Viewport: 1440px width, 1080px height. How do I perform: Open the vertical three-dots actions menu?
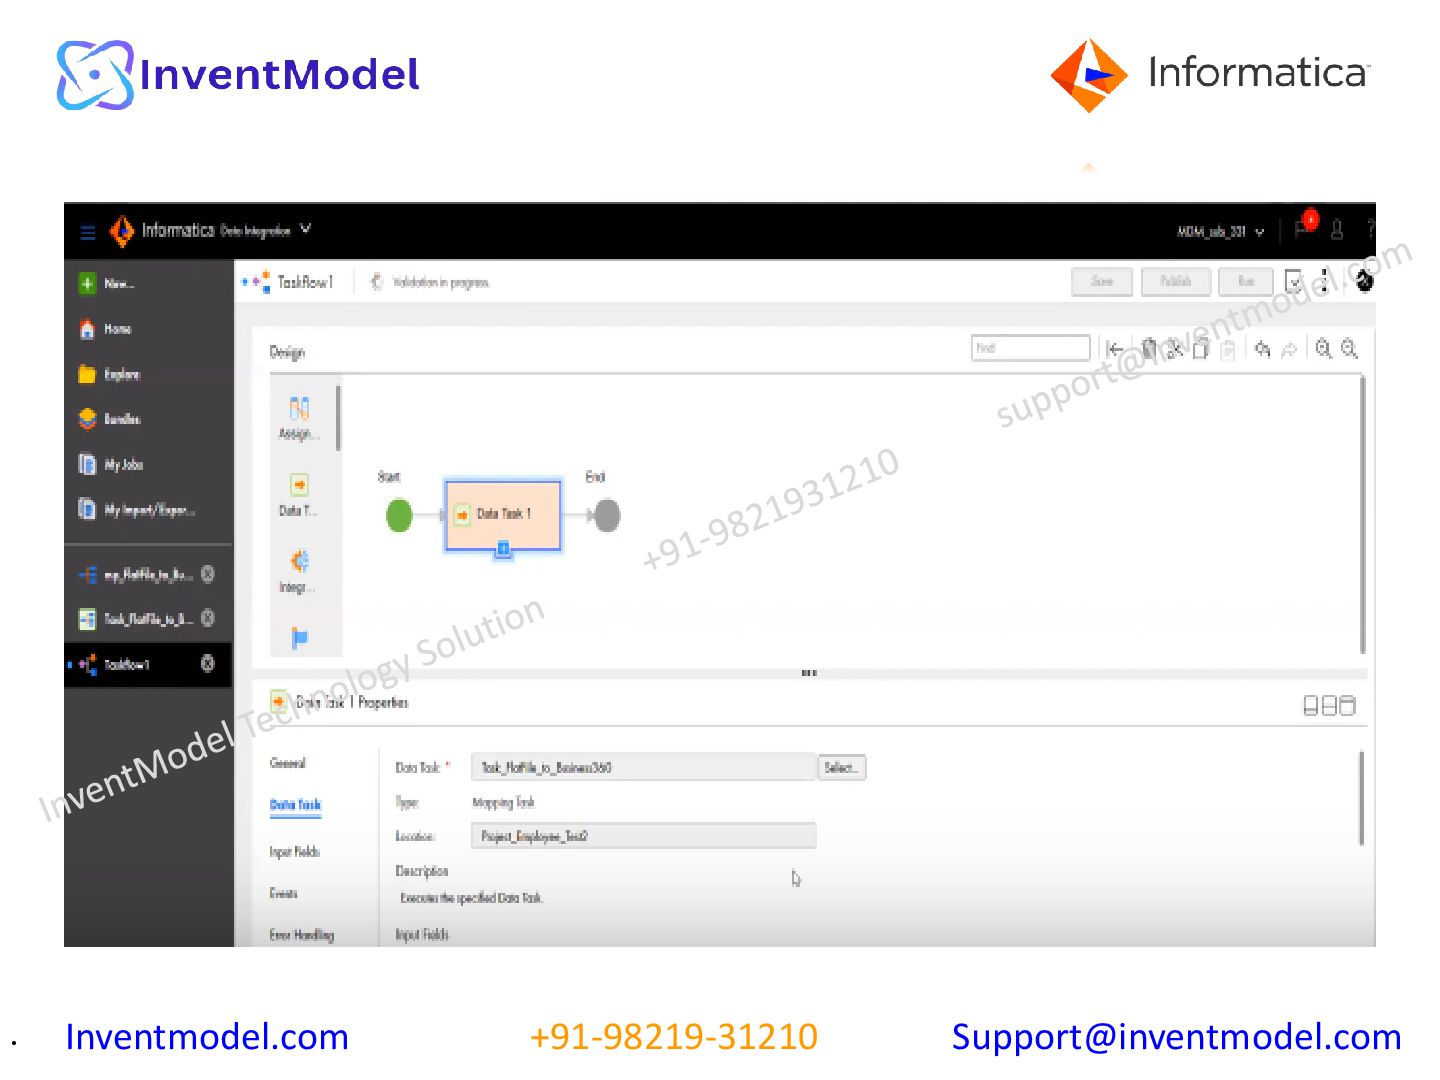(x=1324, y=281)
